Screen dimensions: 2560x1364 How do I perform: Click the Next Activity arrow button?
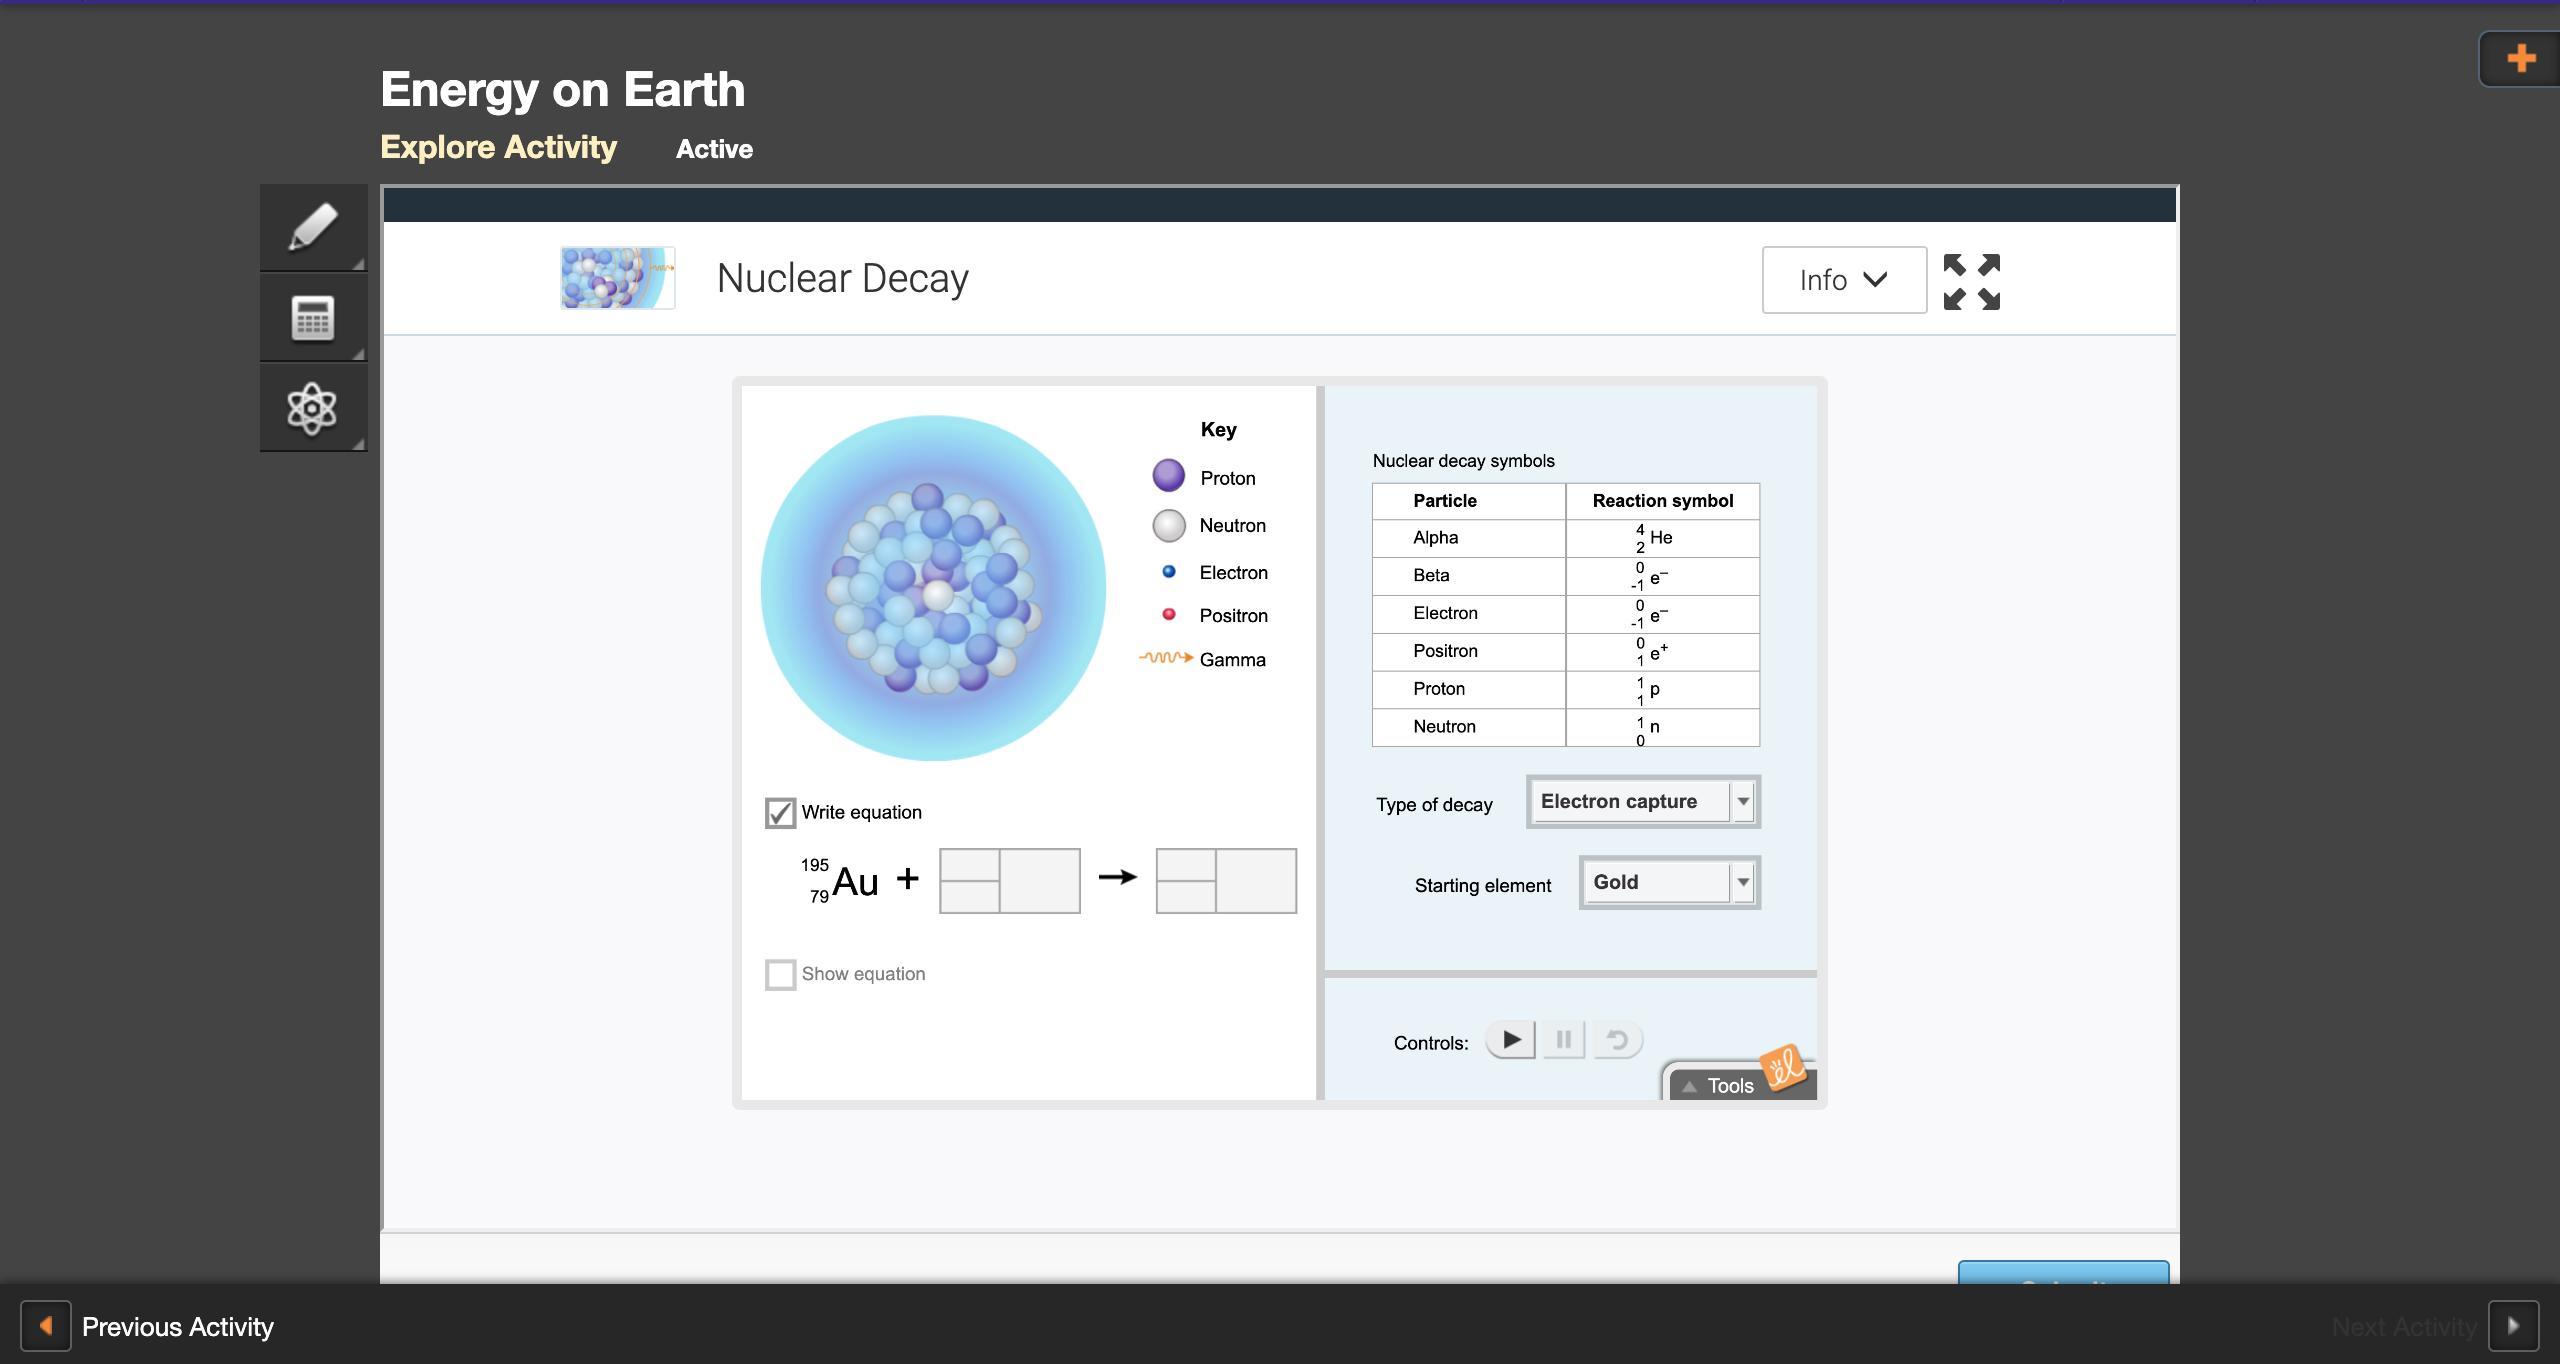click(x=2512, y=1327)
